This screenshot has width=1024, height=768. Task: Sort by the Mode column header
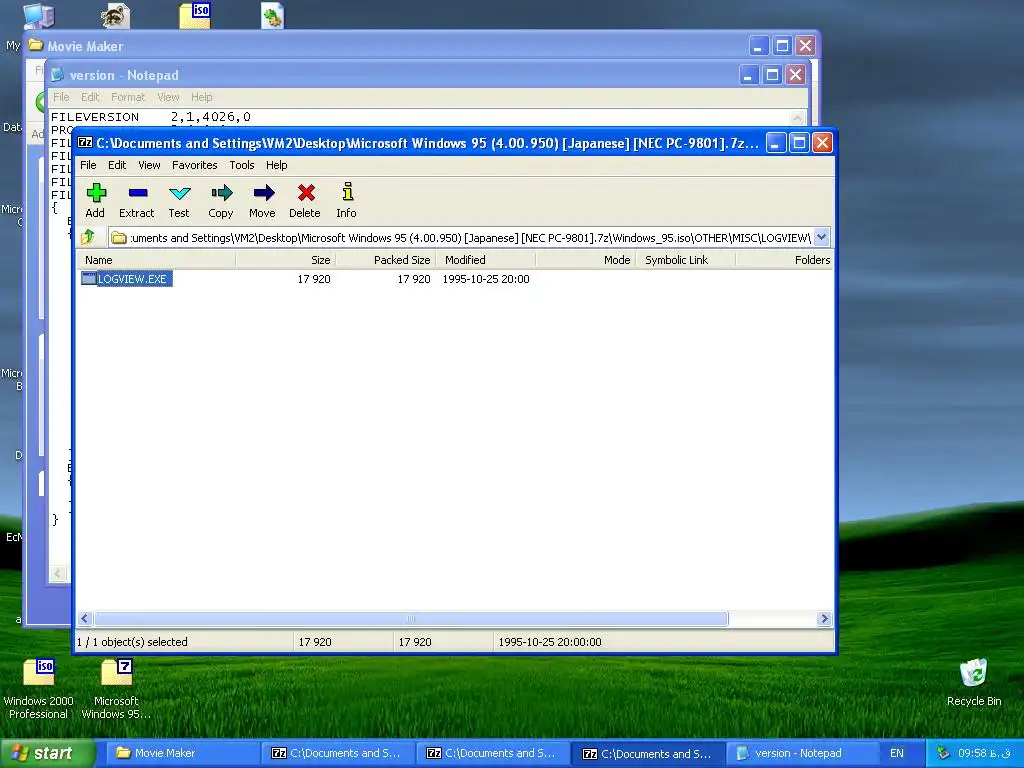pyautogui.click(x=585, y=260)
